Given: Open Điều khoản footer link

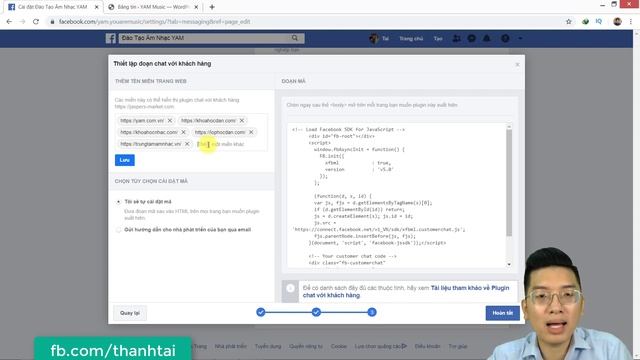Looking at the screenshot, I should click(x=427, y=346).
